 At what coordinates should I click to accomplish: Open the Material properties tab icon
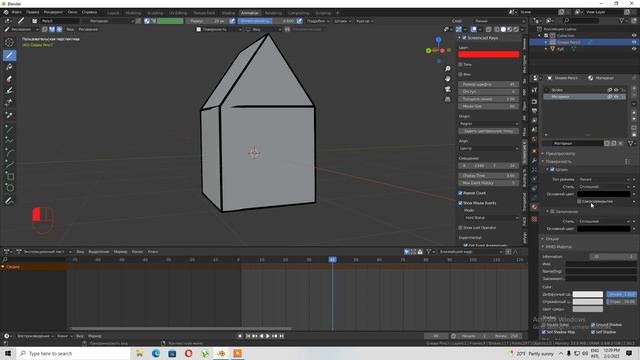534,207
